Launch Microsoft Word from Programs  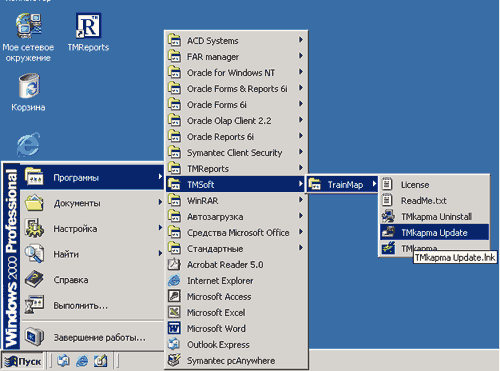coord(236,328)
